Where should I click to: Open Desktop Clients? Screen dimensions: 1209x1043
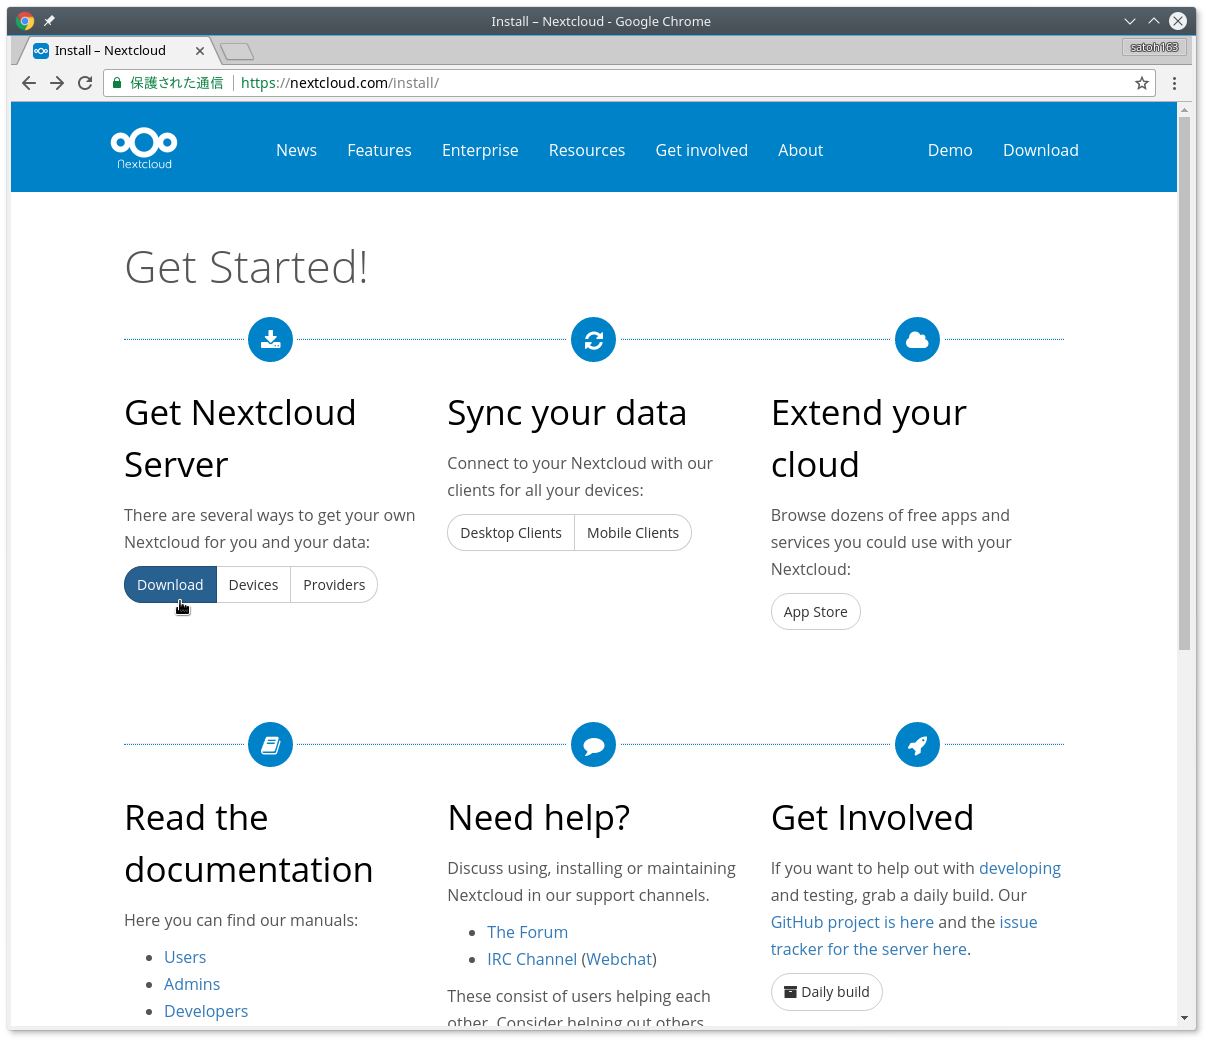coord(511,533)
